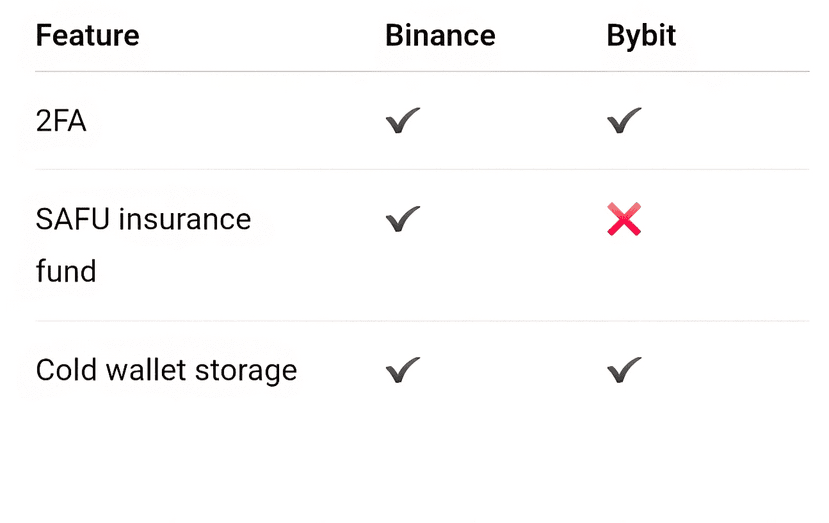829x523 pixels.
Task: Select the word insurance
Action: [185, 219]
